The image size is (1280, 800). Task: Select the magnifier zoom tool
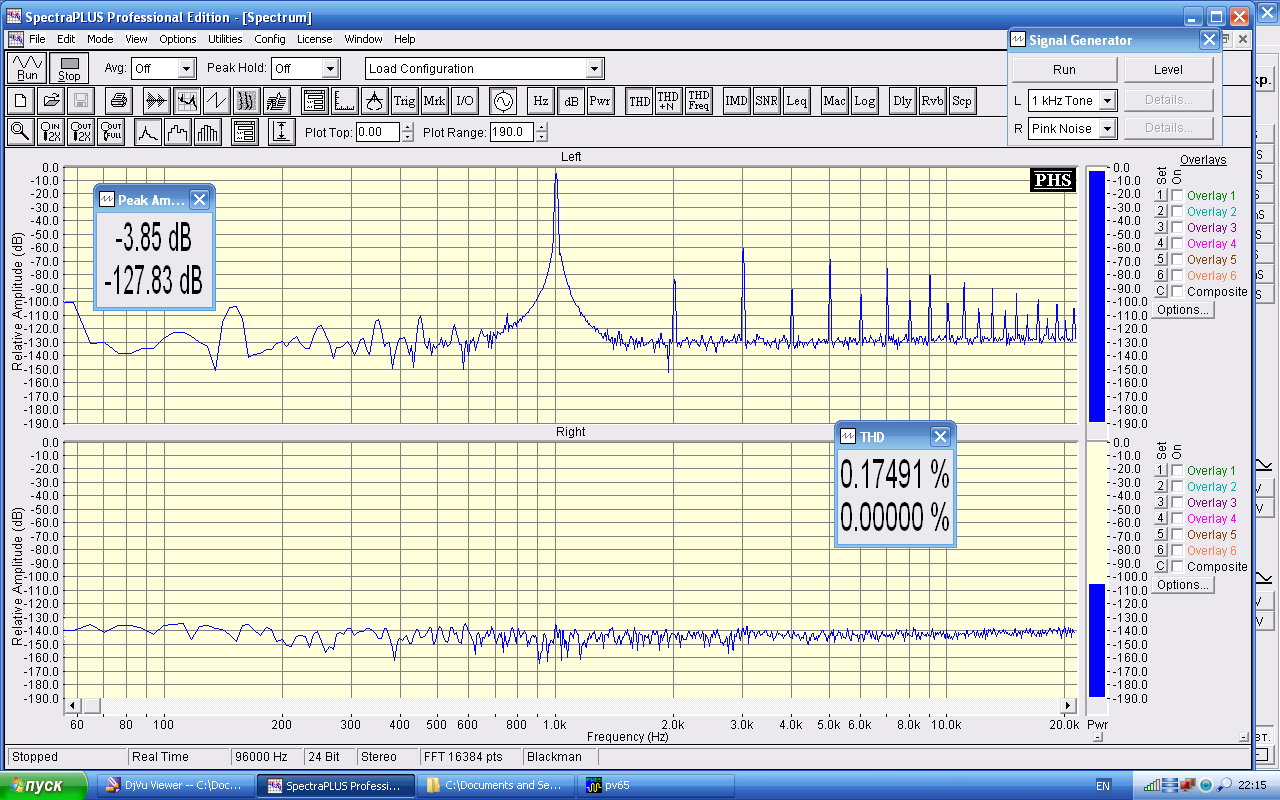[20, 132]
